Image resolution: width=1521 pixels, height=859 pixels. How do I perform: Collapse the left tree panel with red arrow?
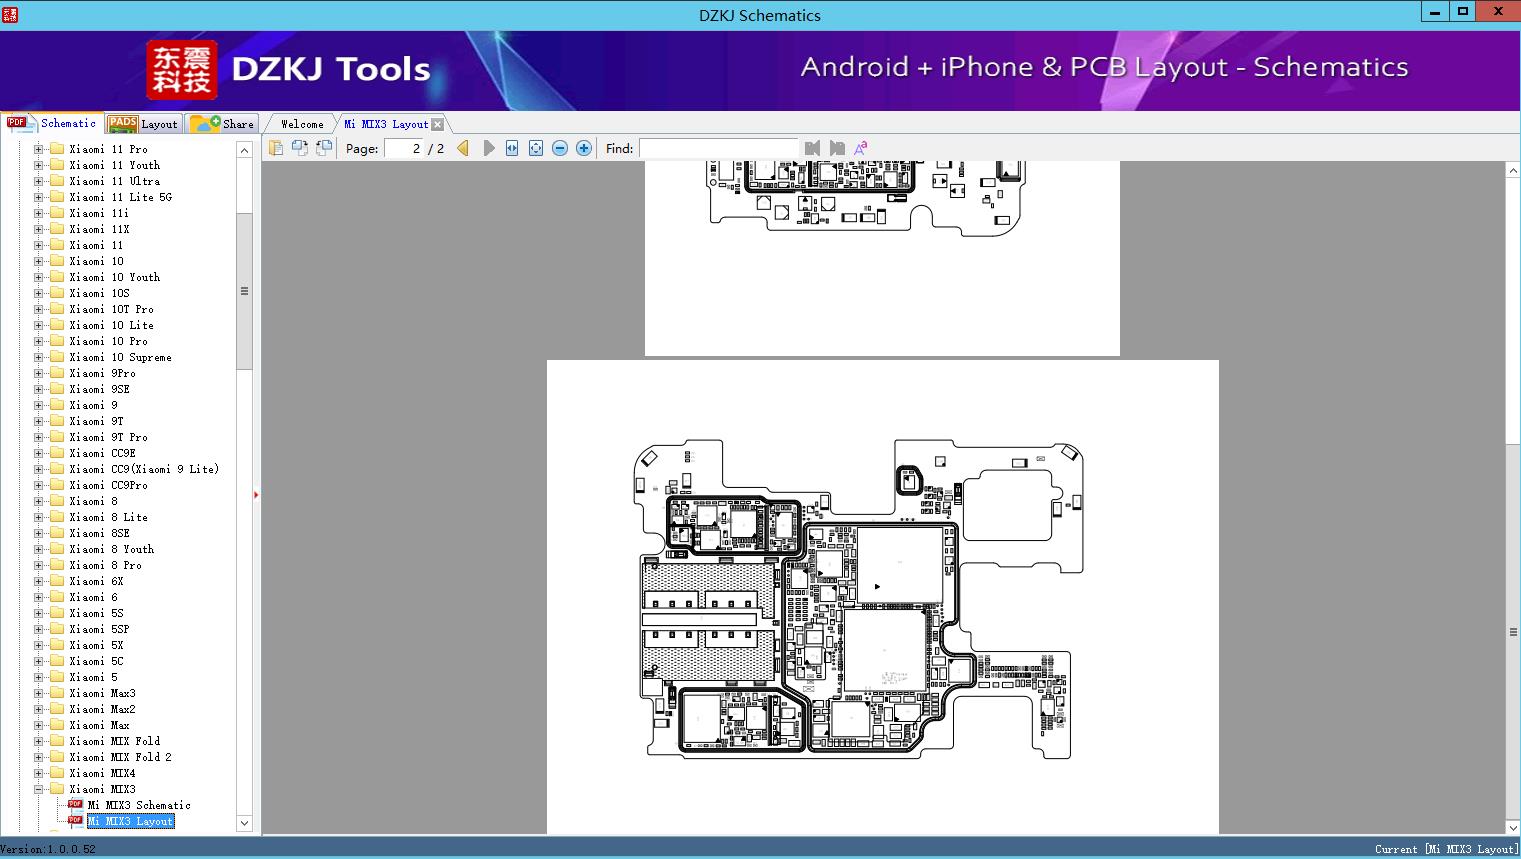coord(256,495)
